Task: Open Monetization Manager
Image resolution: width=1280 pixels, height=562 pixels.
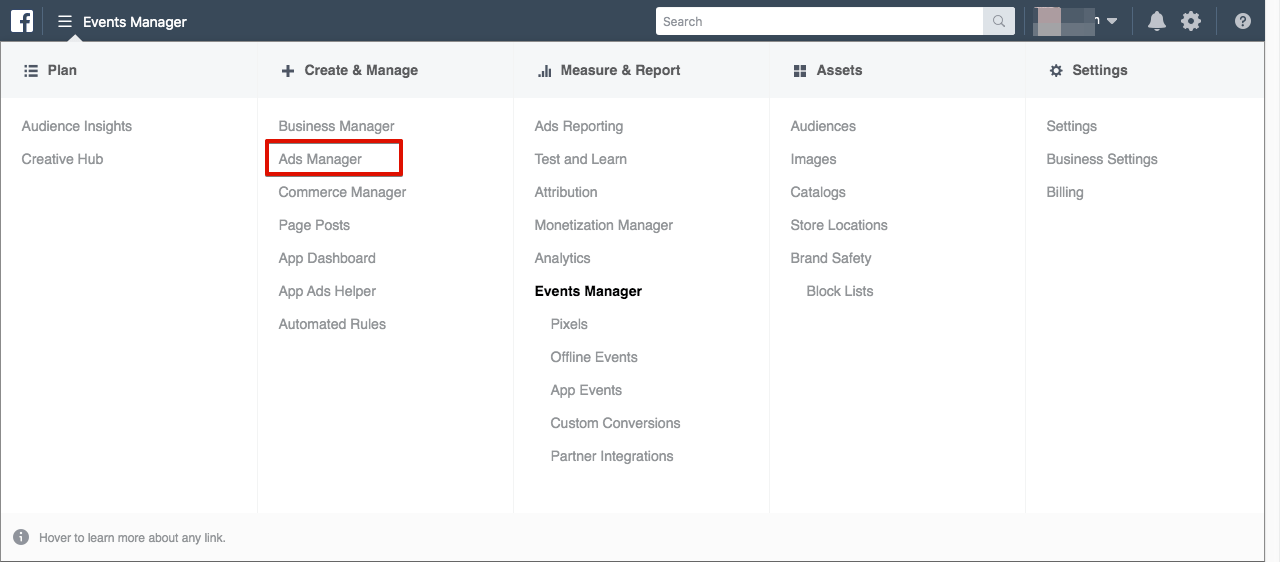Action: coord(604,225)
